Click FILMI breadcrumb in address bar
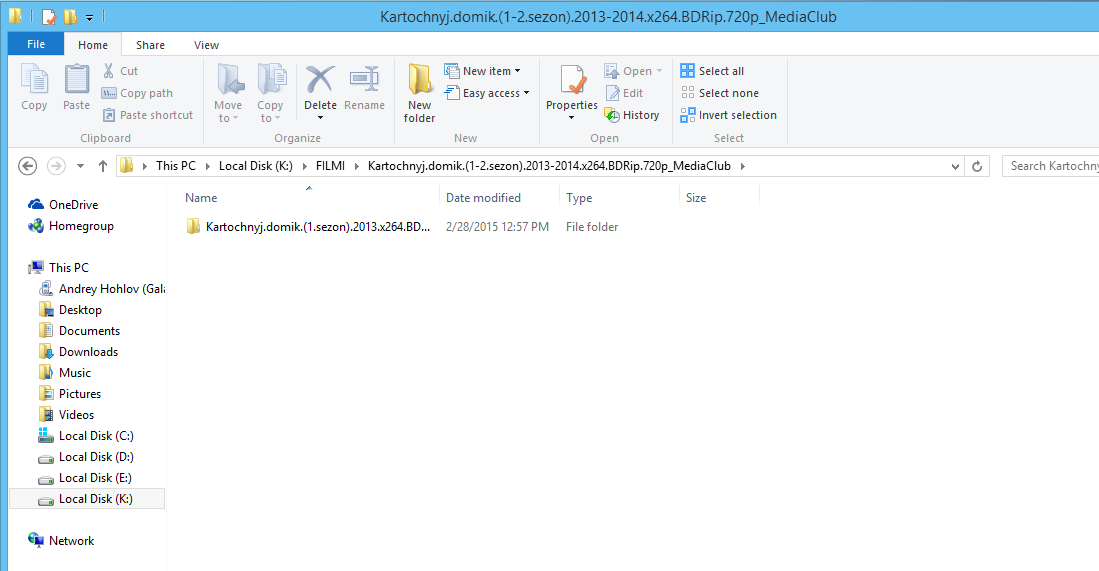The height and width of the screenshot is (571, 1099). pyautogui.click(x=330, y=166)
